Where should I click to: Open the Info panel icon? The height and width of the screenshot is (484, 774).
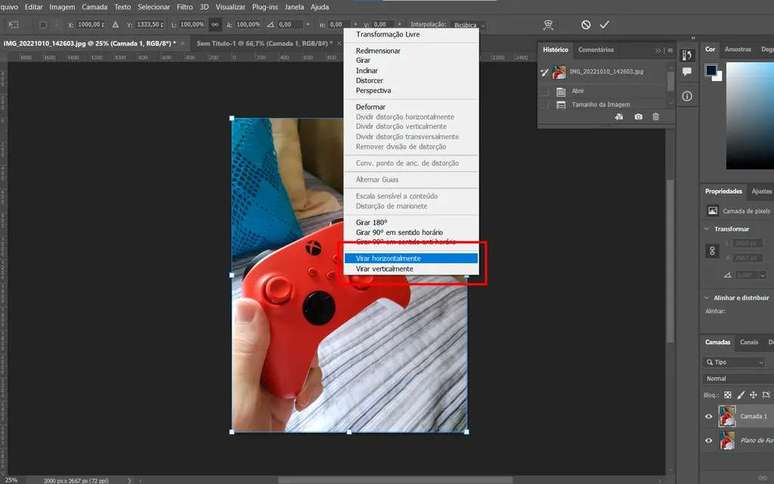[687, 96]
